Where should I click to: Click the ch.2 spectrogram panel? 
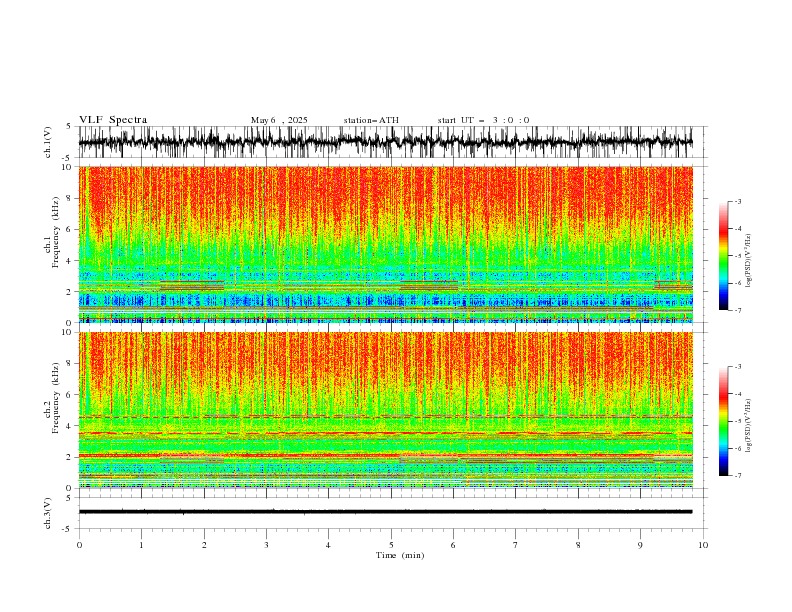(385, 410)
